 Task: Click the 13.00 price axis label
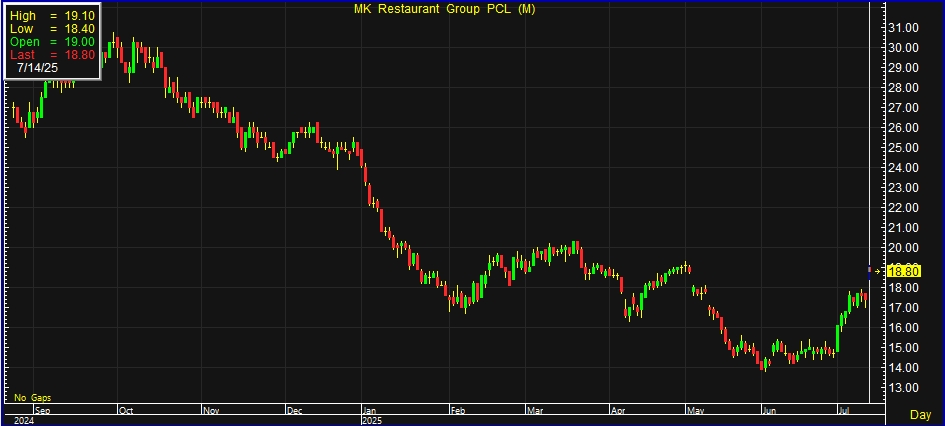pyautogui.click(x=903, y=388)
